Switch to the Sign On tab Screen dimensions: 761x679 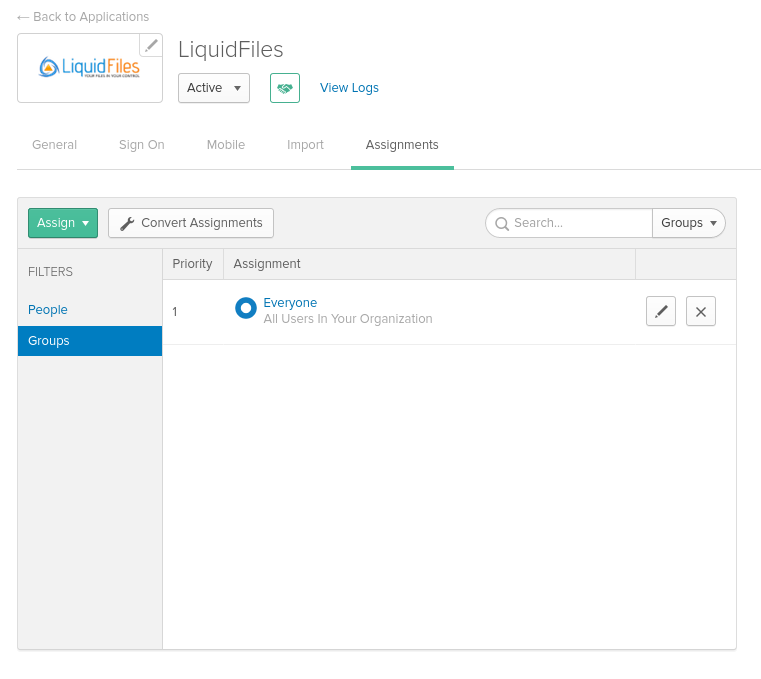click(x=142, y=145)
